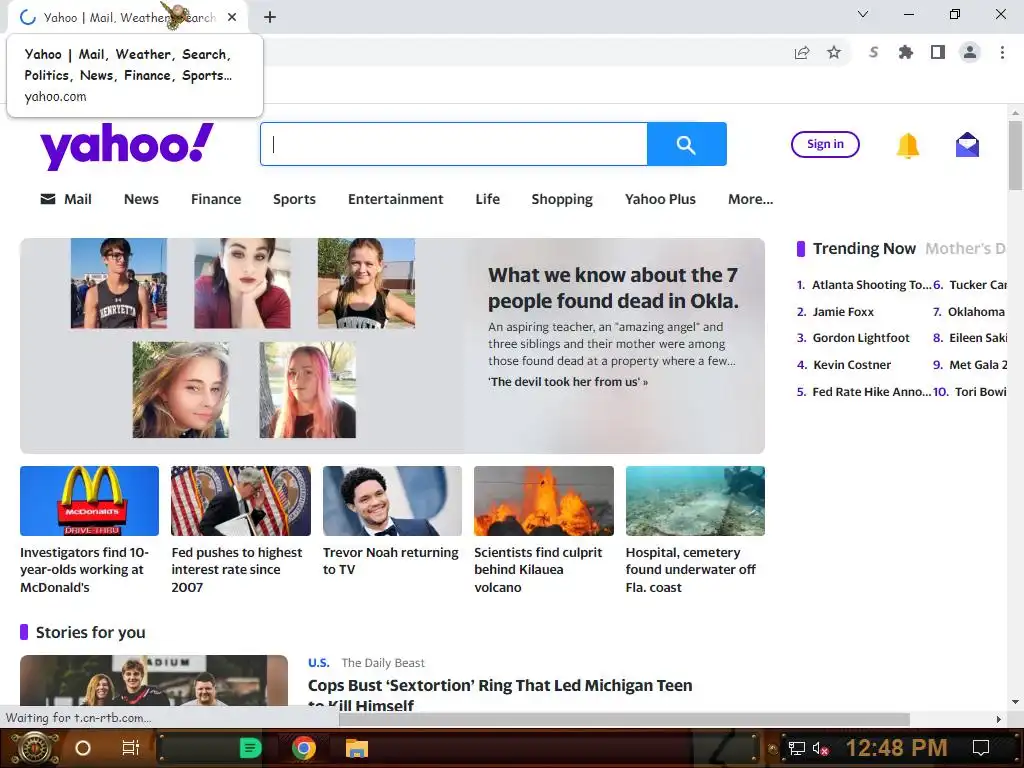This screenshot has height=768, width=1024.
Task: Open the Start menu steampunk button
Action: (x=34, y=748)
